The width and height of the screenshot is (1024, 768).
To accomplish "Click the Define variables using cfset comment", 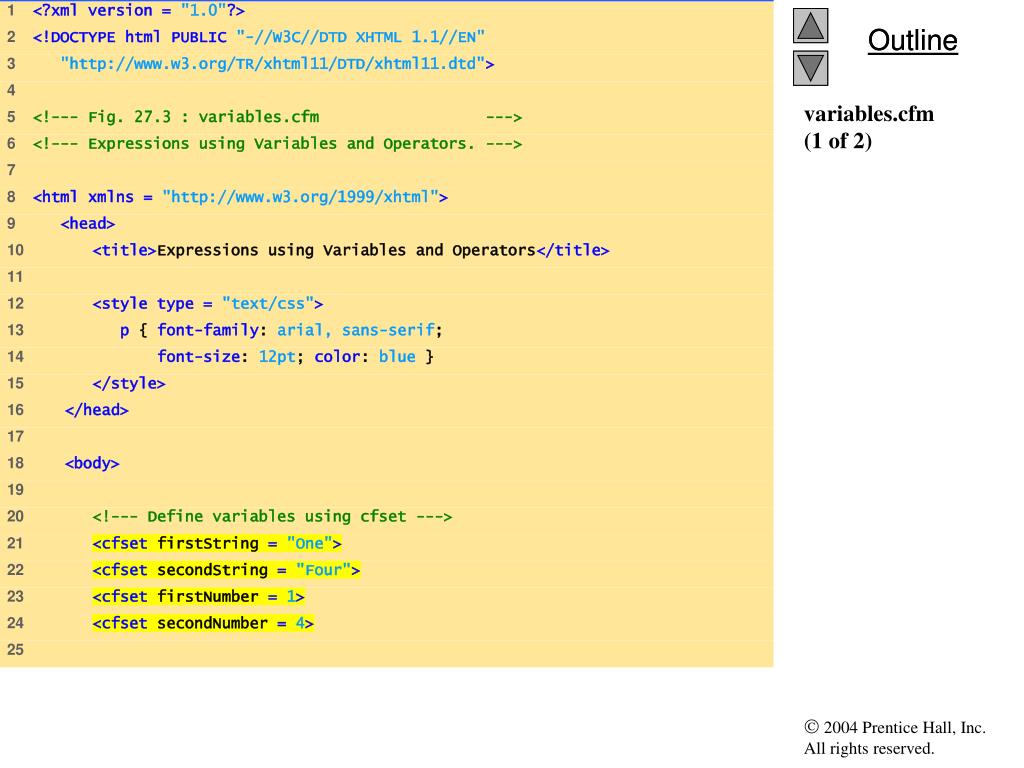I will coord(272,517).
